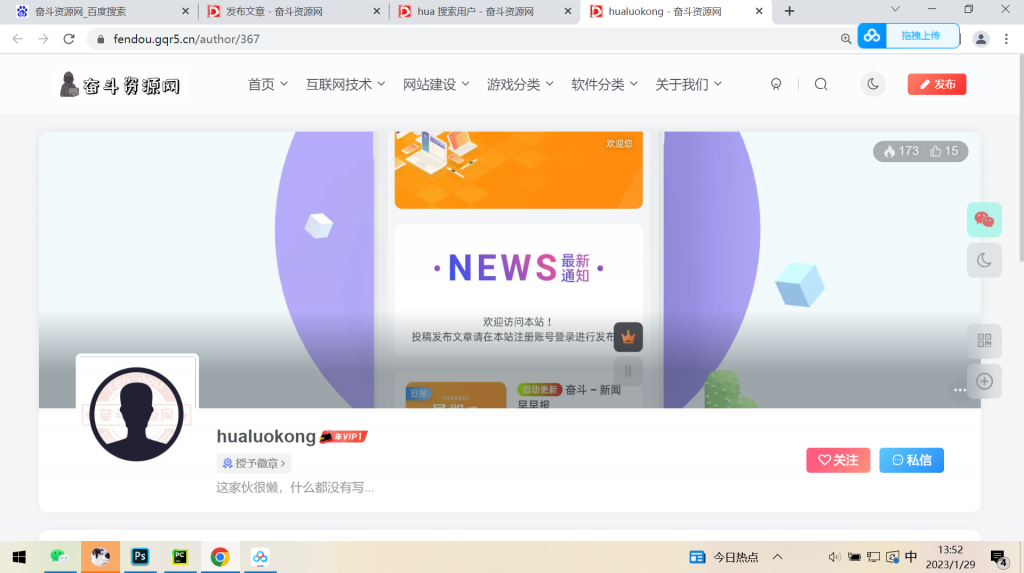Click the 拖拽上传 upload button
Viewport: 1024px width, 573px height.
click(x=921, y=36)
